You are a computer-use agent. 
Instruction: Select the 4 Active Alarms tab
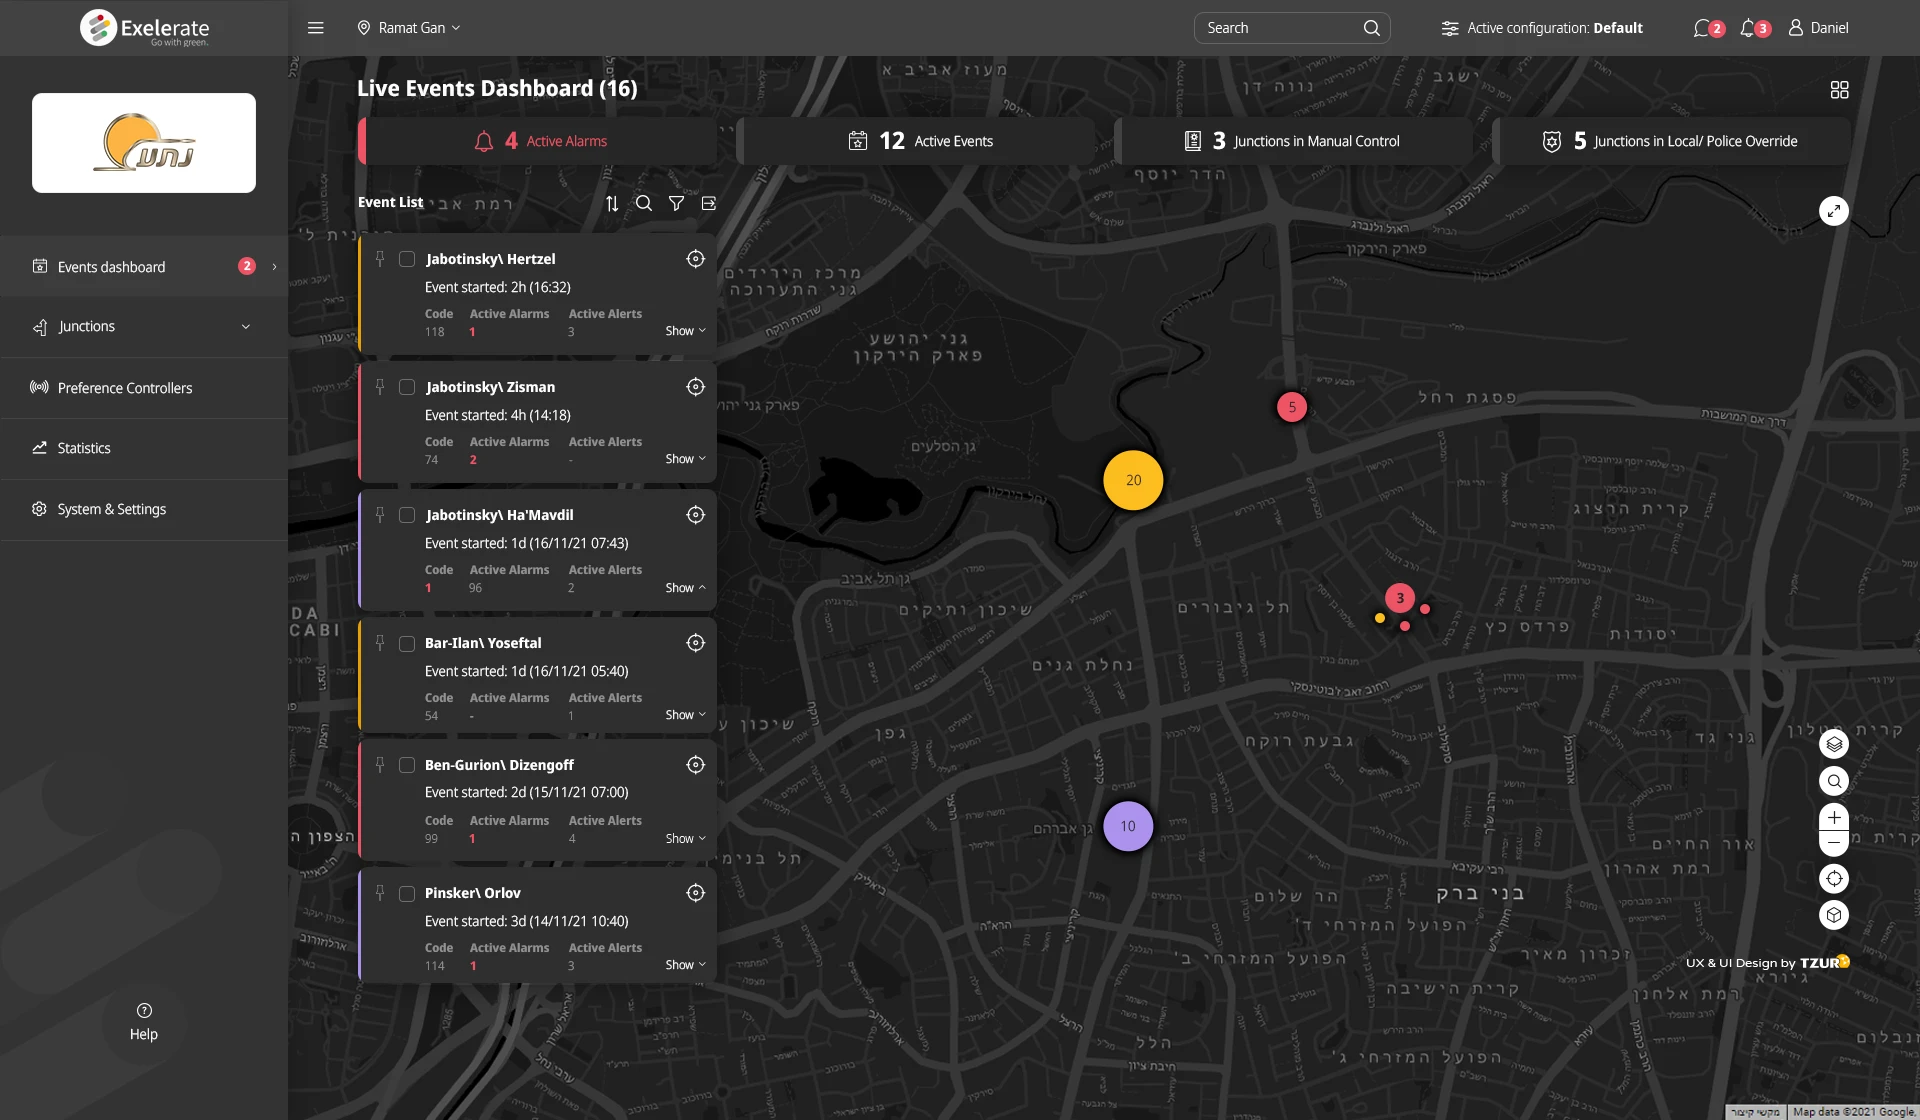(538, 141)
